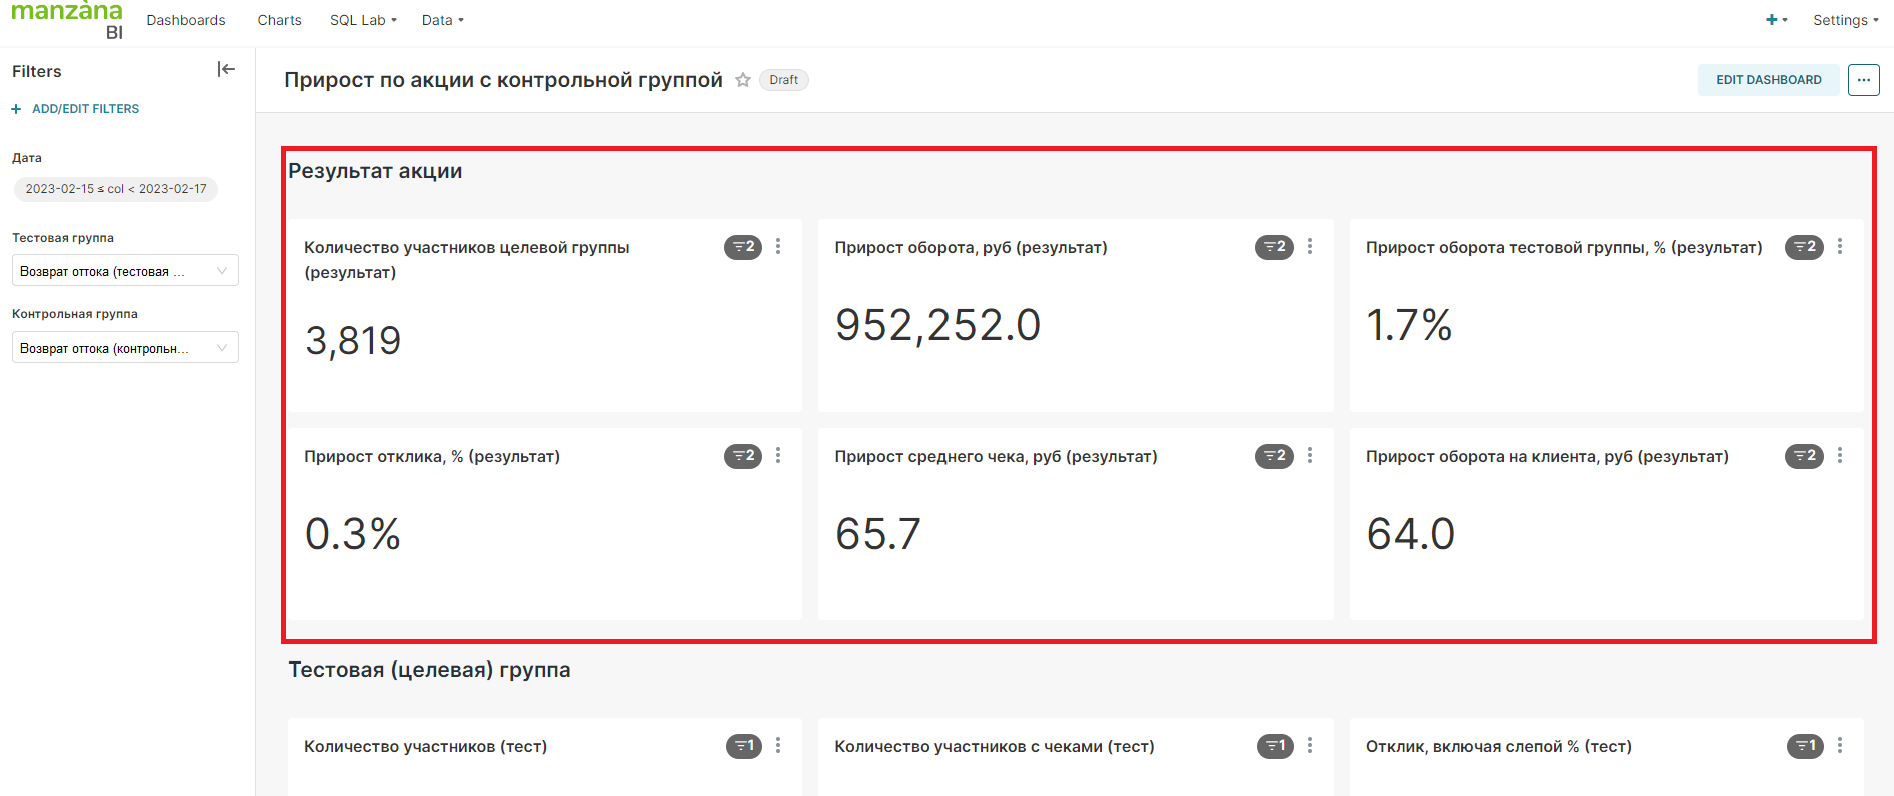
Task: Open dashboard three-dot actions menu
Action: [1863, 80]
